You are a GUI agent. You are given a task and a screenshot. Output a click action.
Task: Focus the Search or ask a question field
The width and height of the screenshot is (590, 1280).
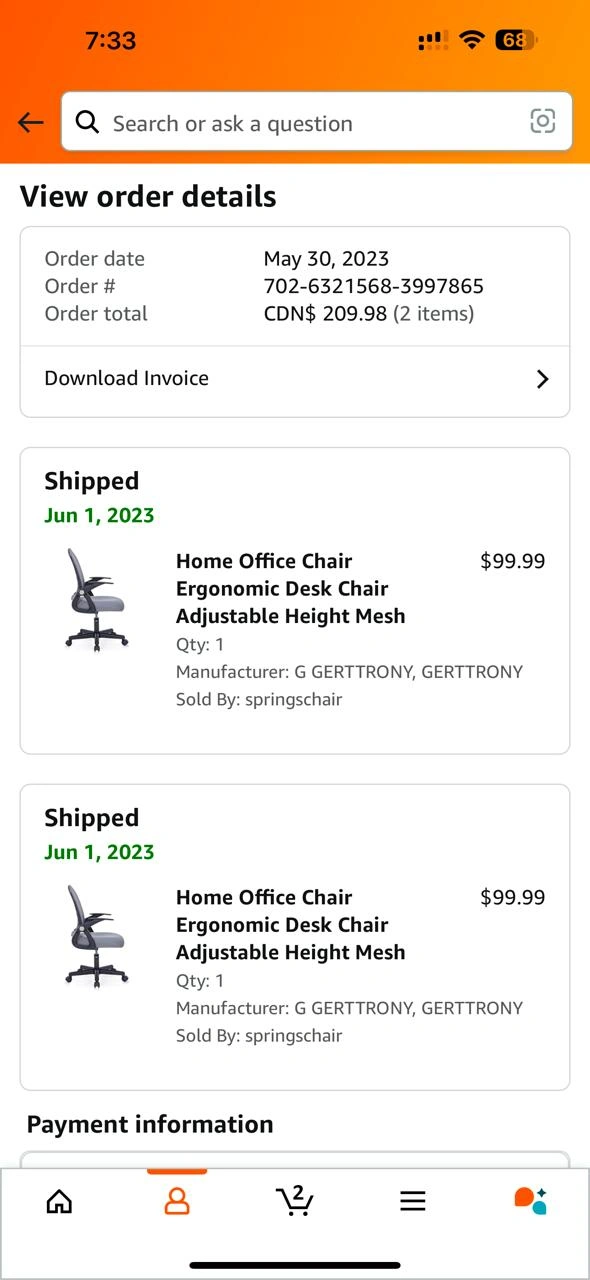point(317,122)
